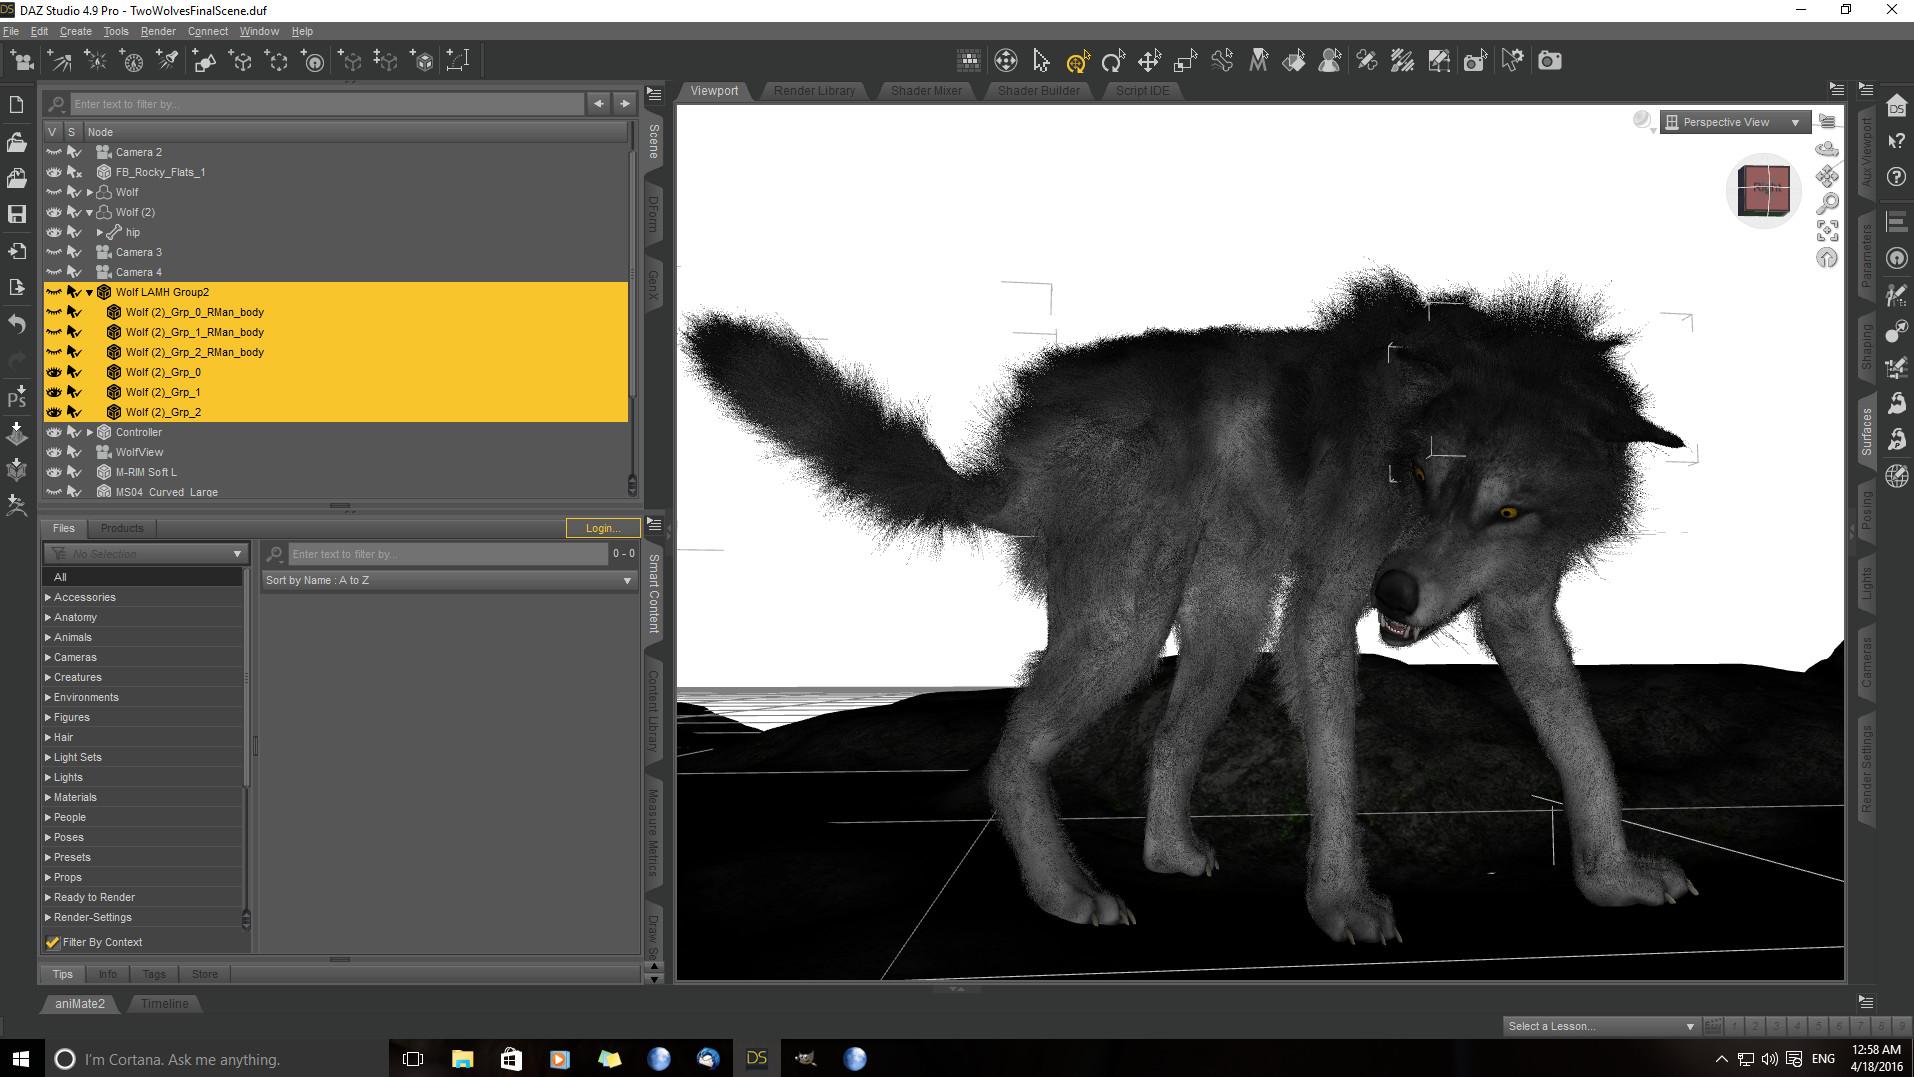Image resolution: width=1914 pixels, height=1077 pixels.
Task: Click the Login button
Action: point(603,528)
